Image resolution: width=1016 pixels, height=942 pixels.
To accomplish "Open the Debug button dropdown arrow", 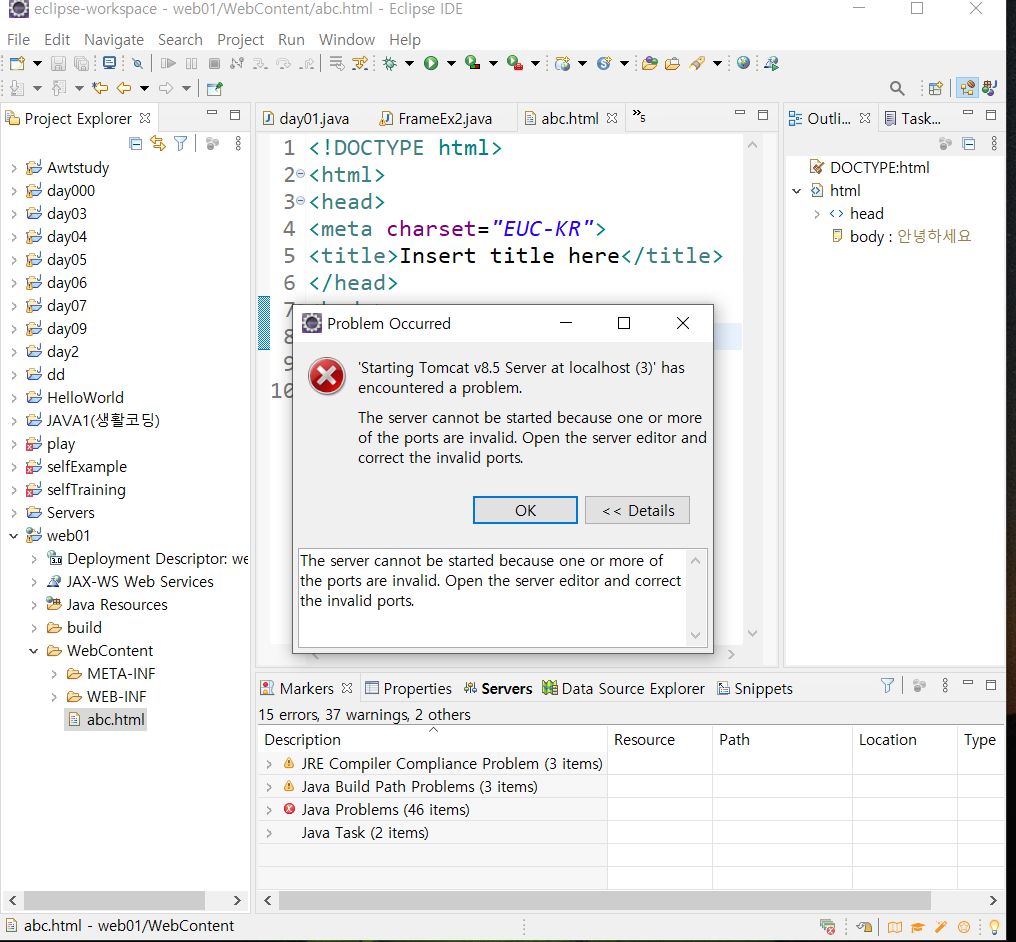I will [x=410, y=63].
